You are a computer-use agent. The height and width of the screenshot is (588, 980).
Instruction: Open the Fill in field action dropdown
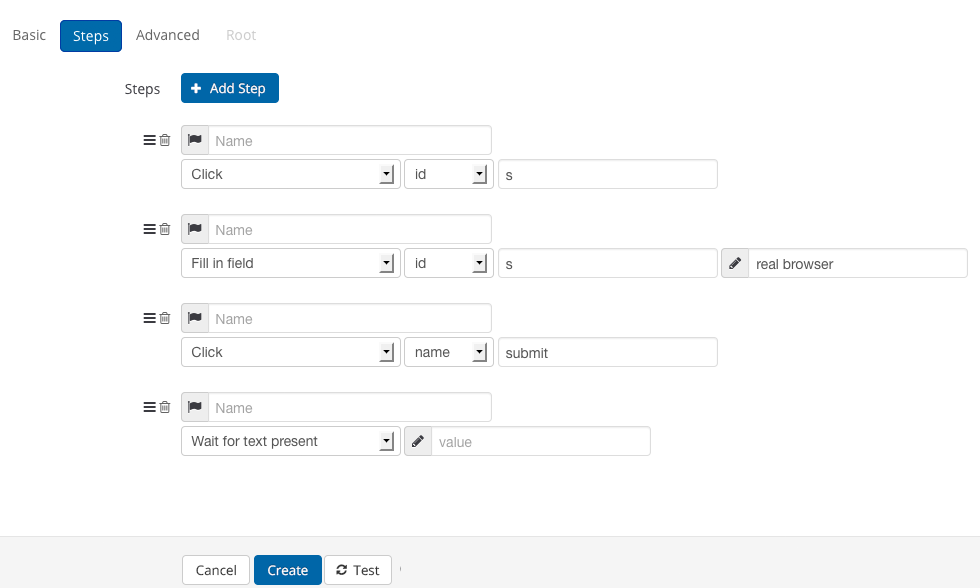coord(291,263)
